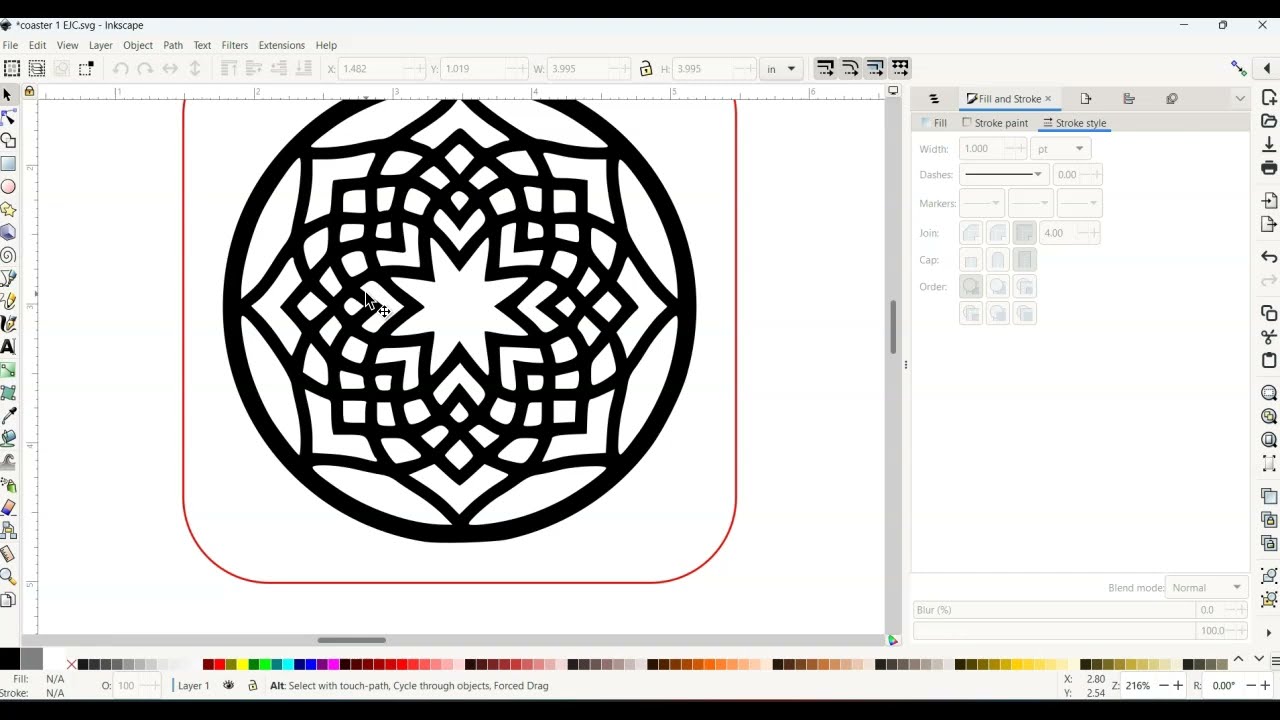
Task: Expand the dock panel tabs chevron menu
Action: click(1240, 99)
